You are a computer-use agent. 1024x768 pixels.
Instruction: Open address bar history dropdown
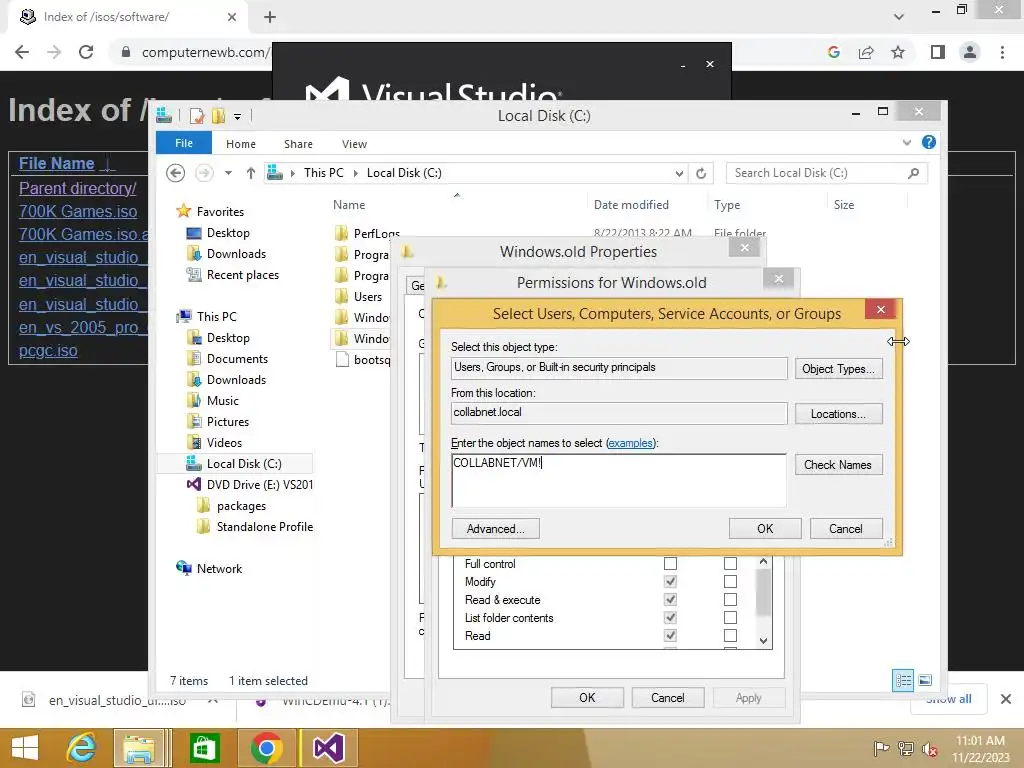(679, 174)
